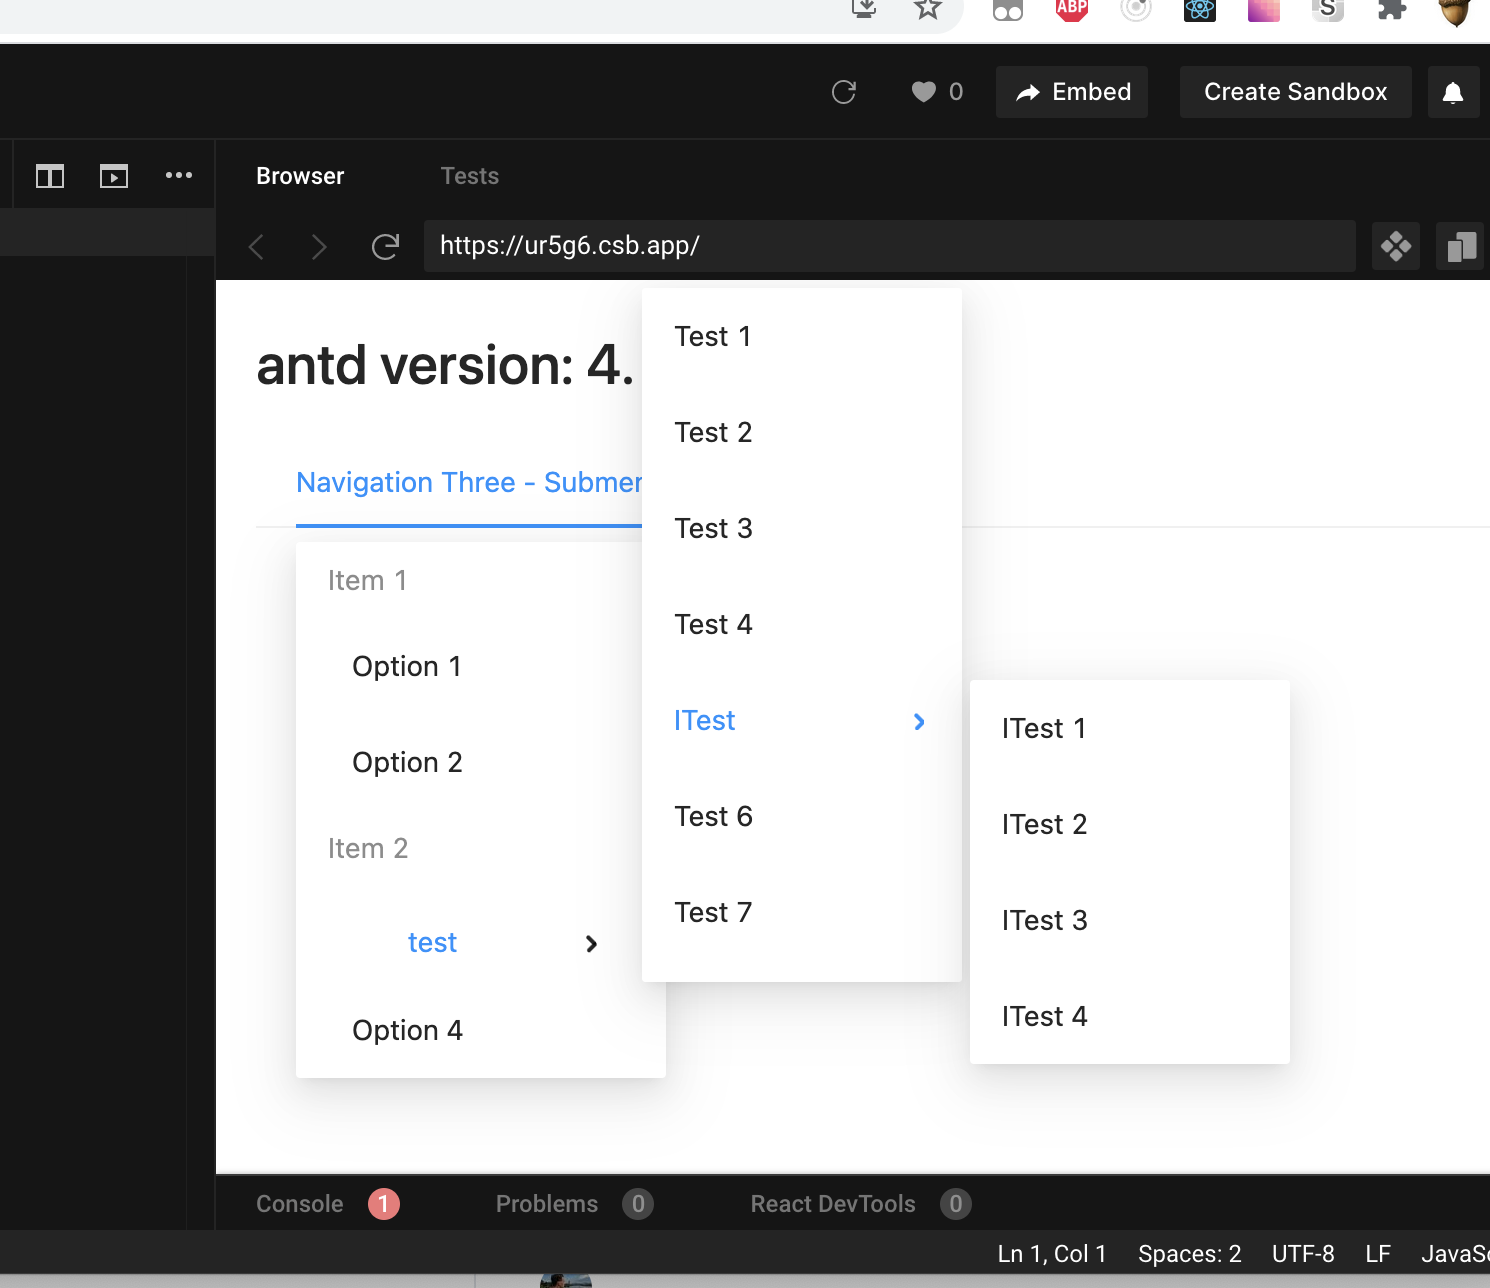
Task: Open preview in a new window icon
Action: click(x=1460, y=246)
